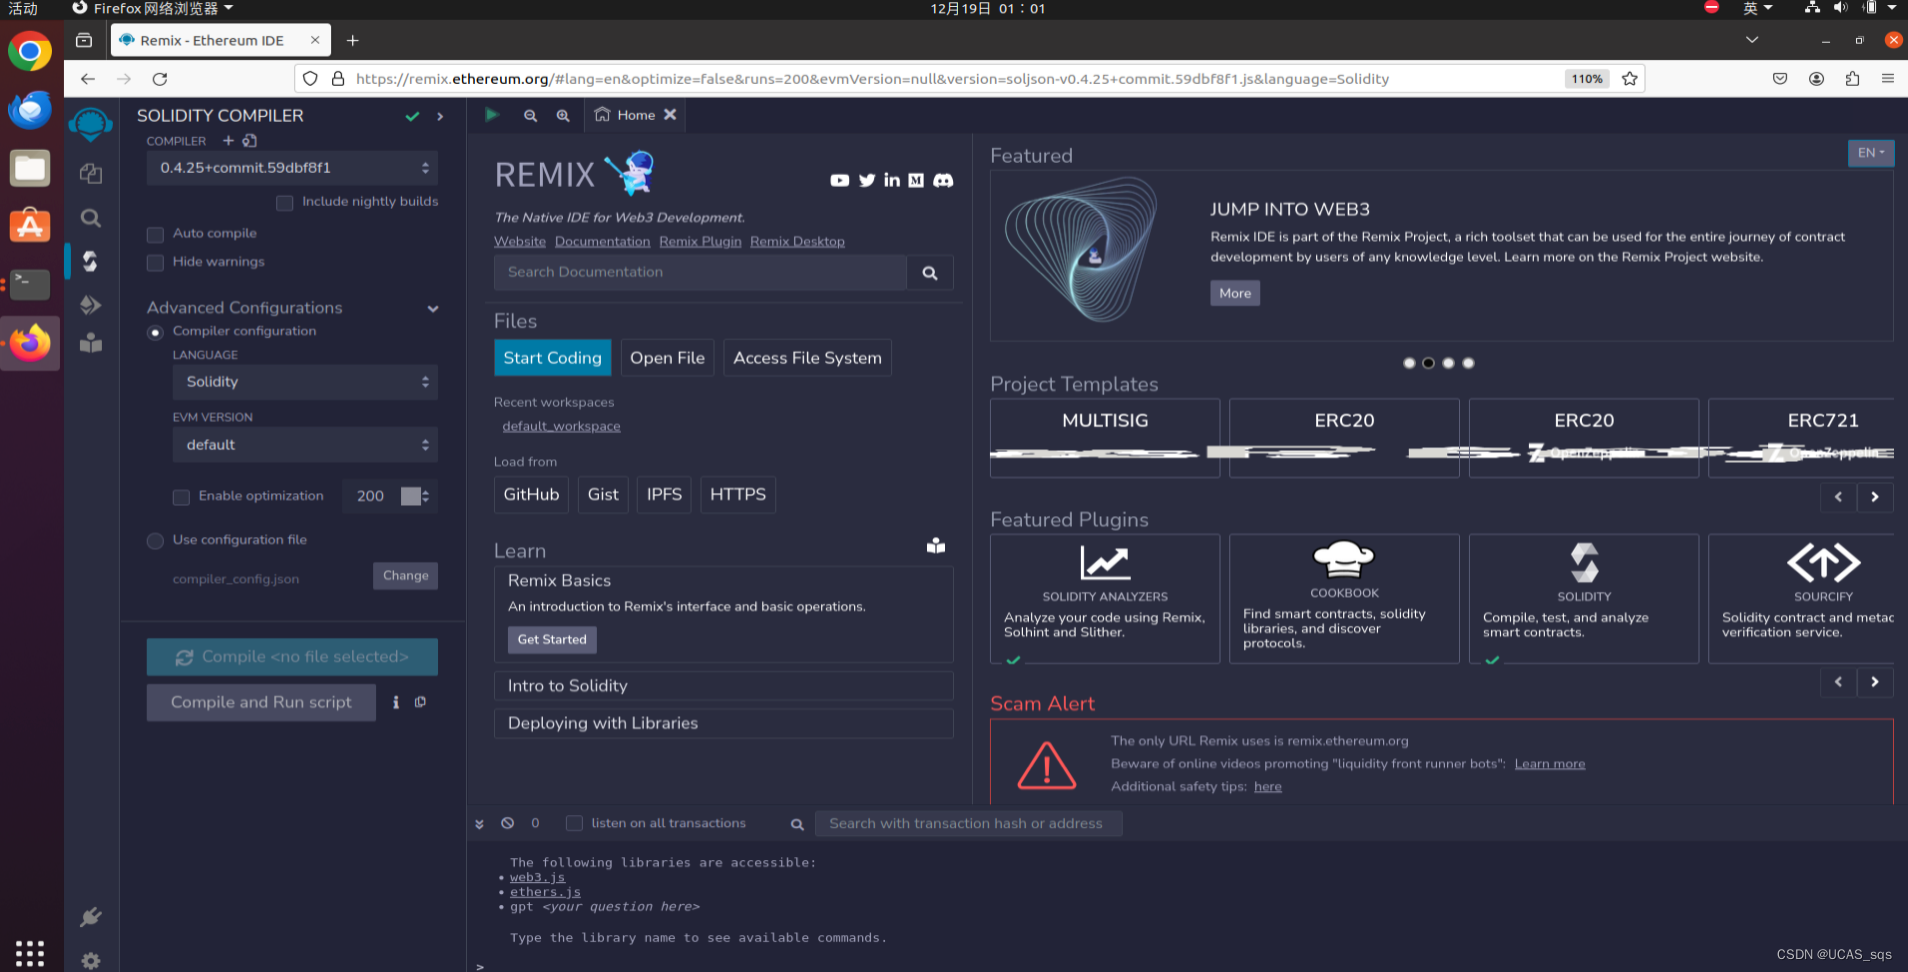Check listen on all transactions
This screenshot has width=1908, height=972.
click(574, 823)
